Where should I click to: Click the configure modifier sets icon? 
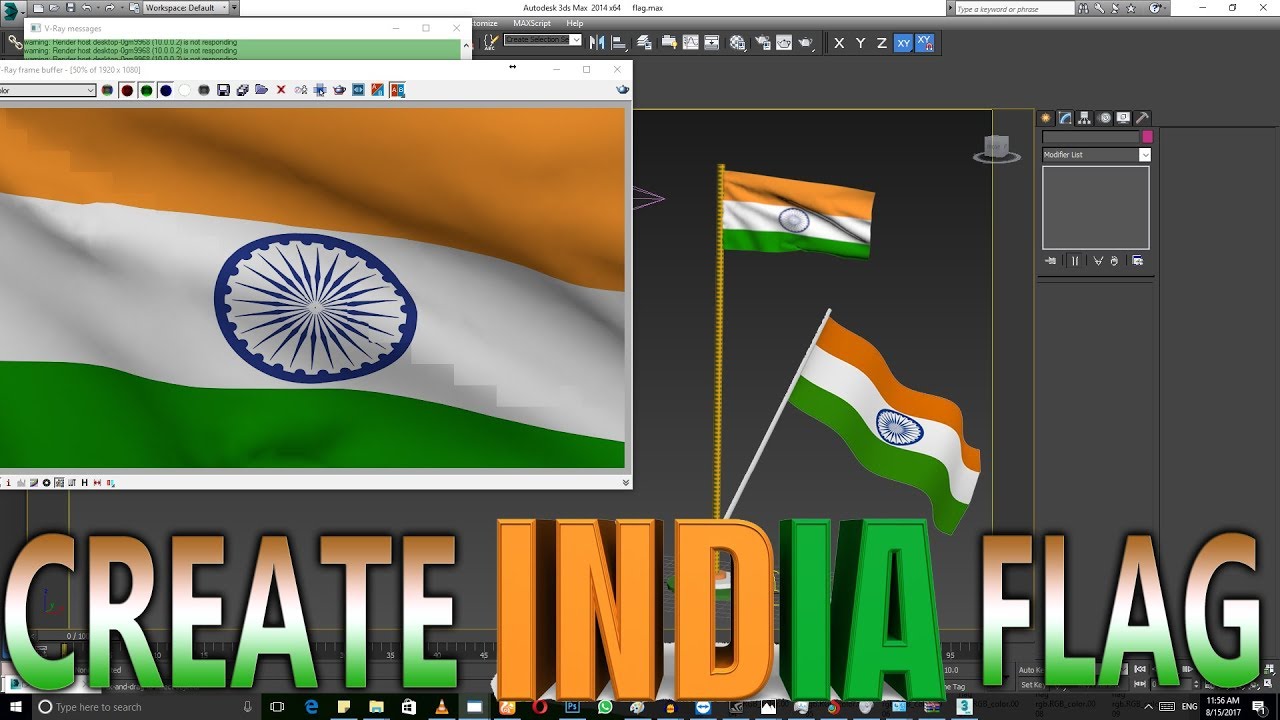coord(1137,261)
